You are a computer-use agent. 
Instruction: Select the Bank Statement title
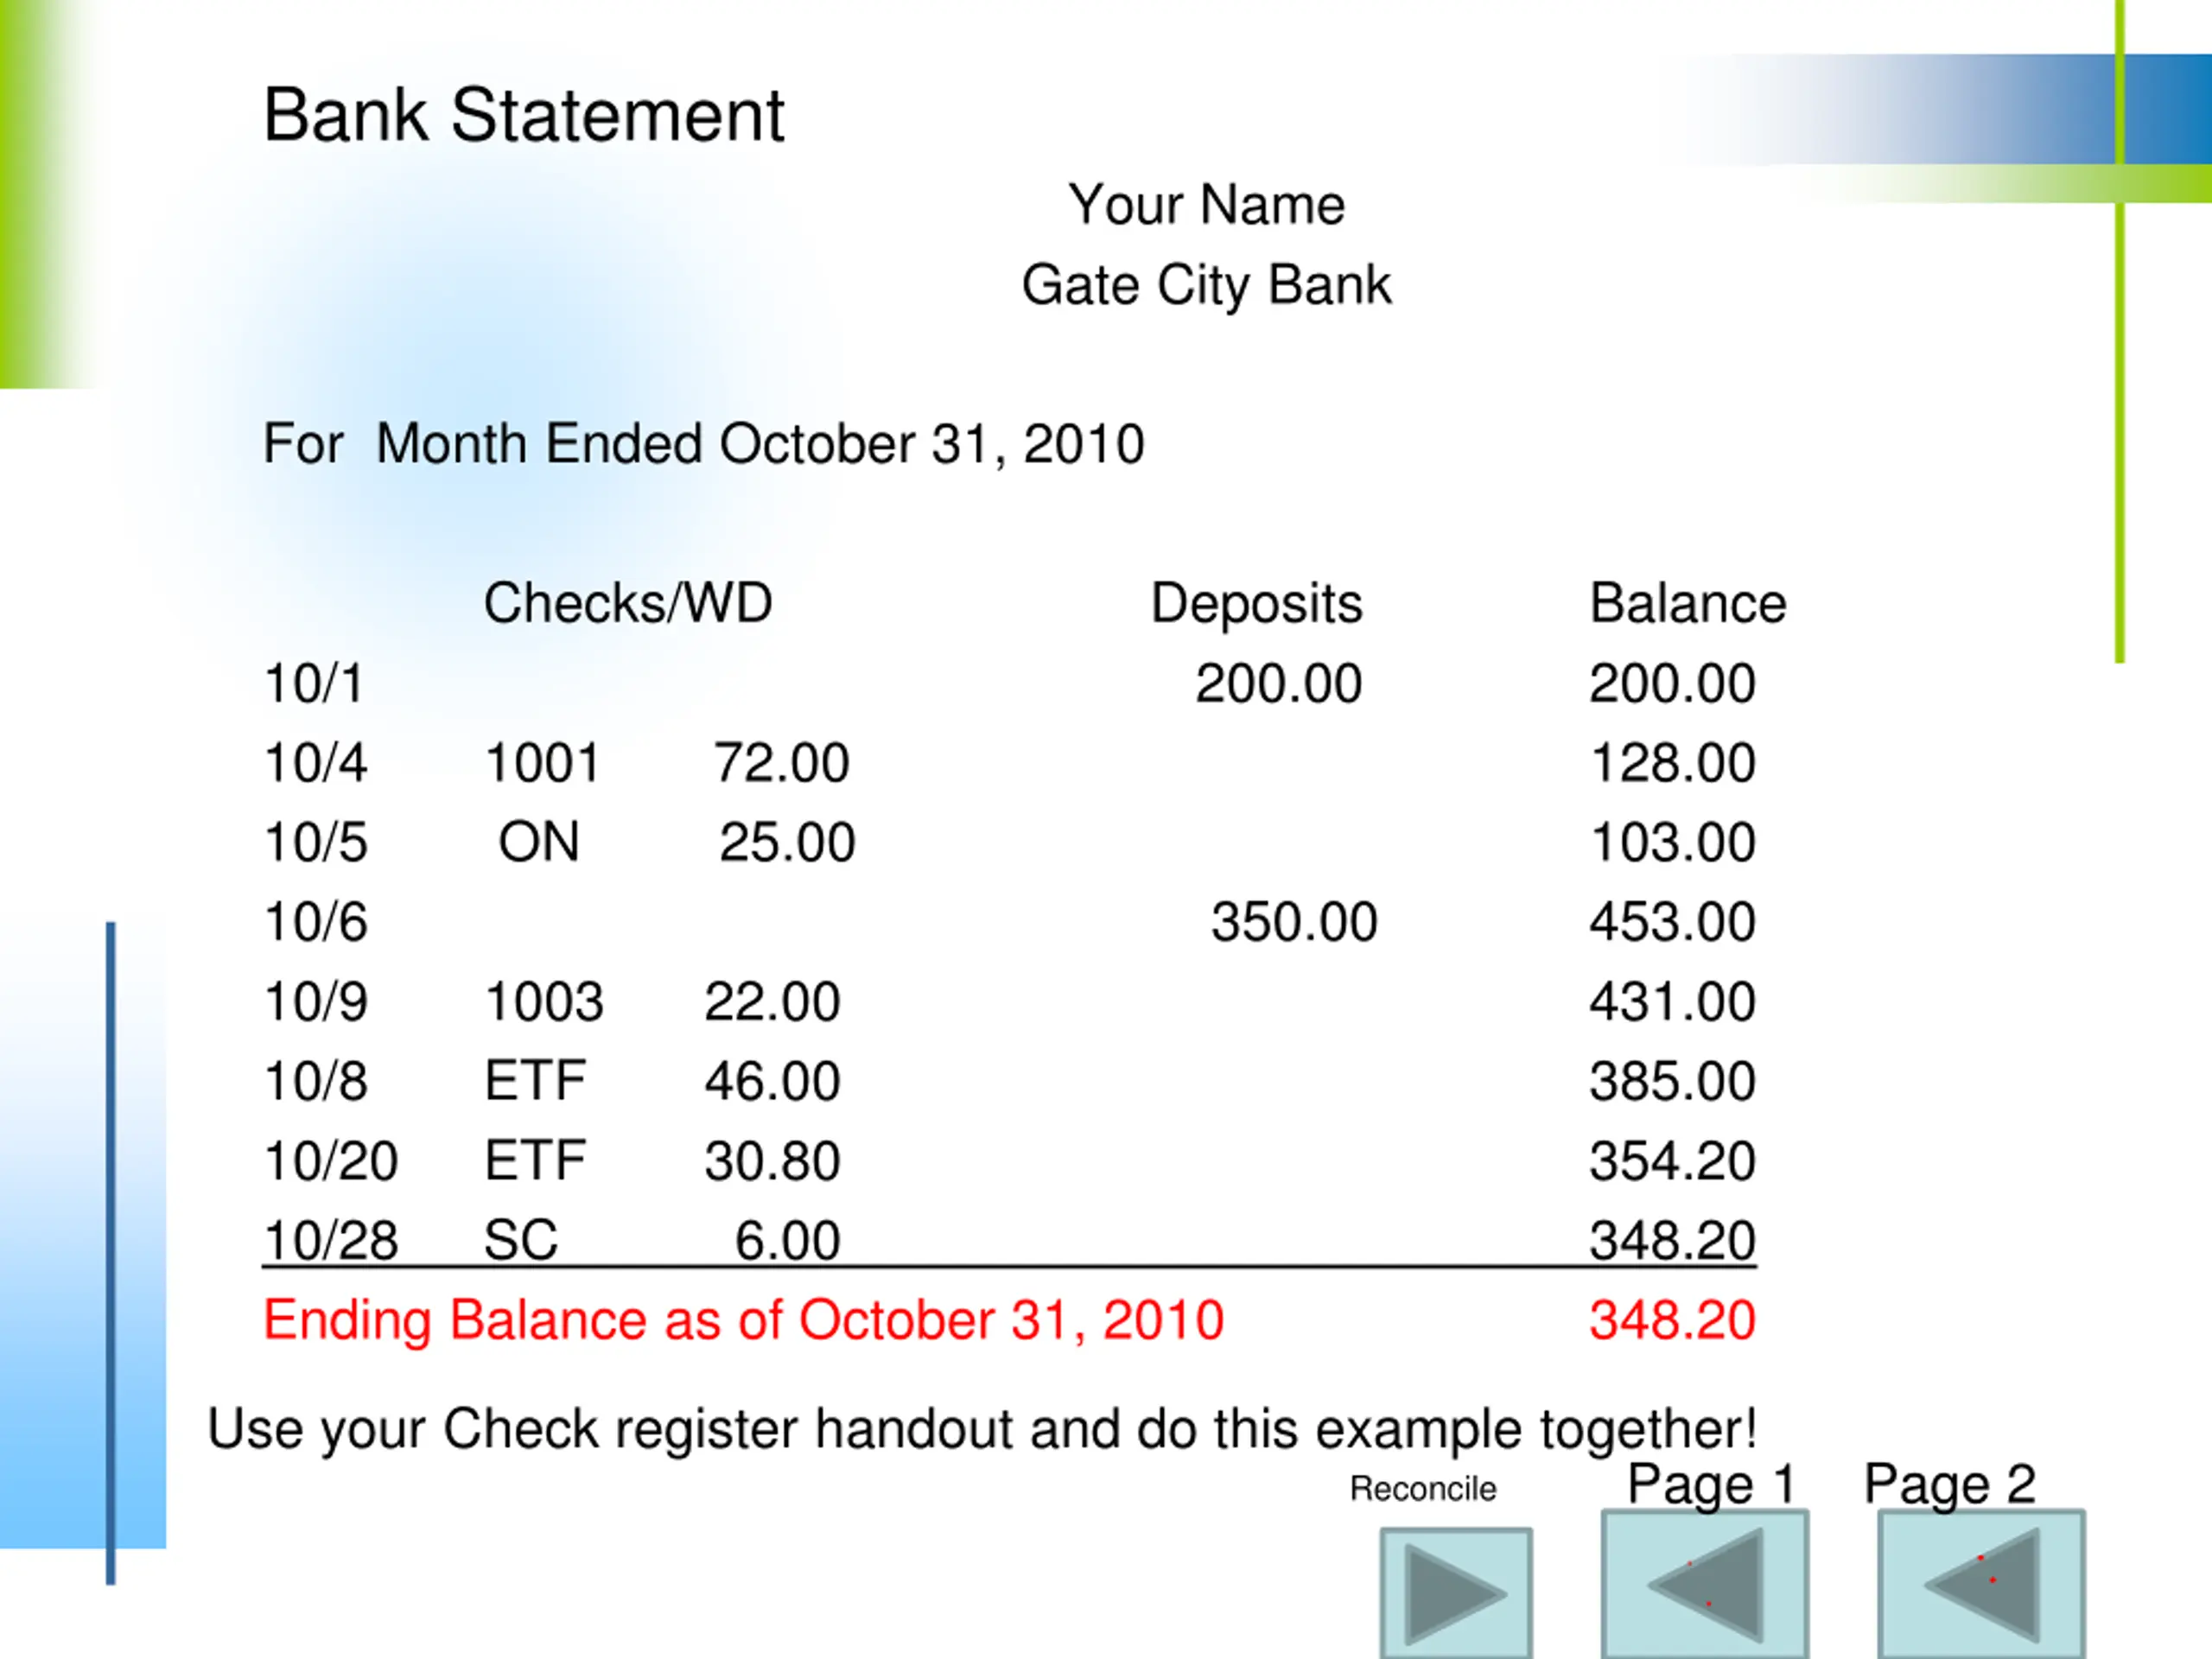tap(523, 115)
